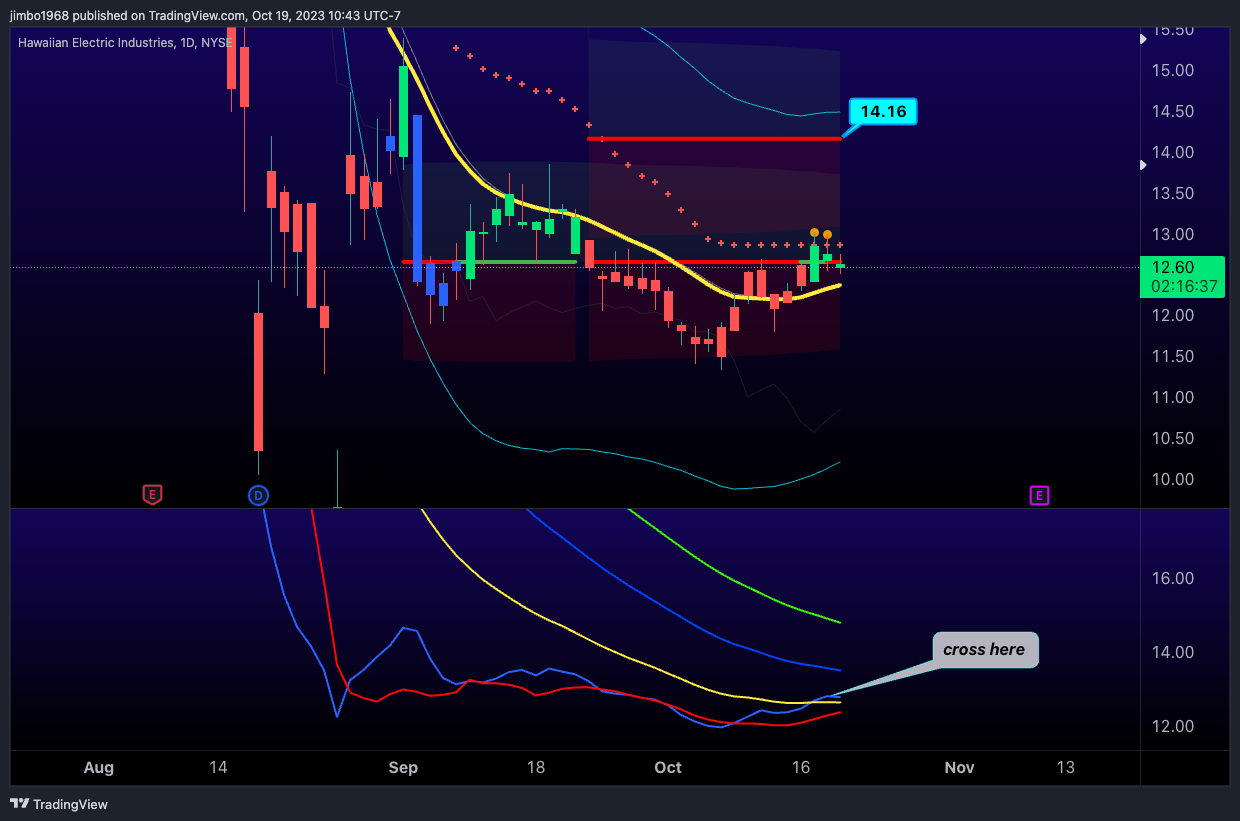Click the Hawaiian Electric Industries chart title
This screenshot has height=821, width=1240.
tap(124, 43)
